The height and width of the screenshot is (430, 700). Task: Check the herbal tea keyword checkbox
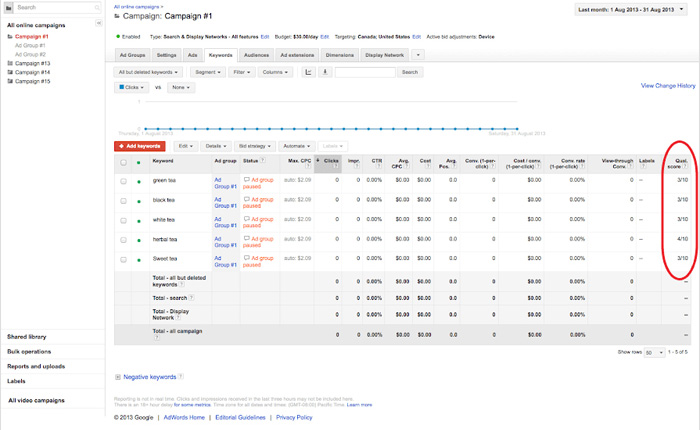[123, 240]
